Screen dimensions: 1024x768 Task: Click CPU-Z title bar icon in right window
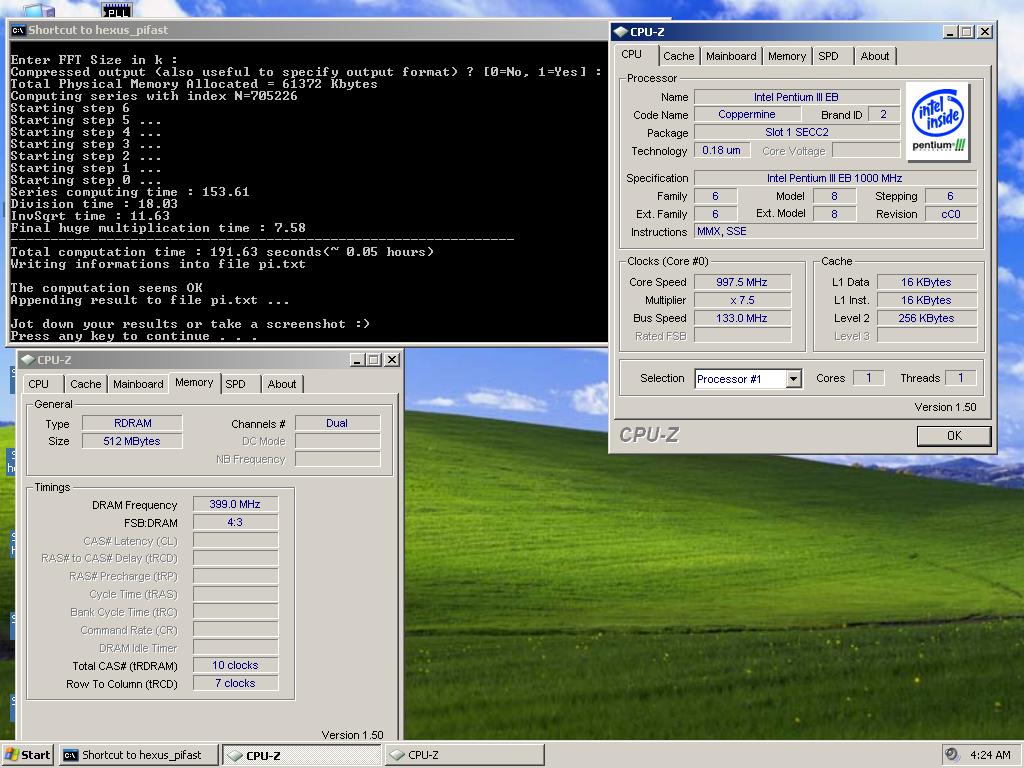[620, 31]
